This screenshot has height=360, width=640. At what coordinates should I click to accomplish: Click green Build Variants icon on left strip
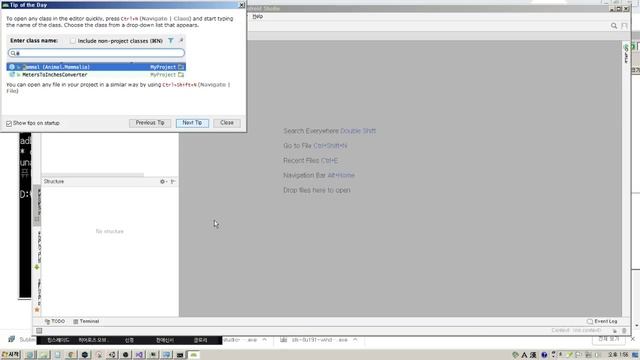point(37,267)
